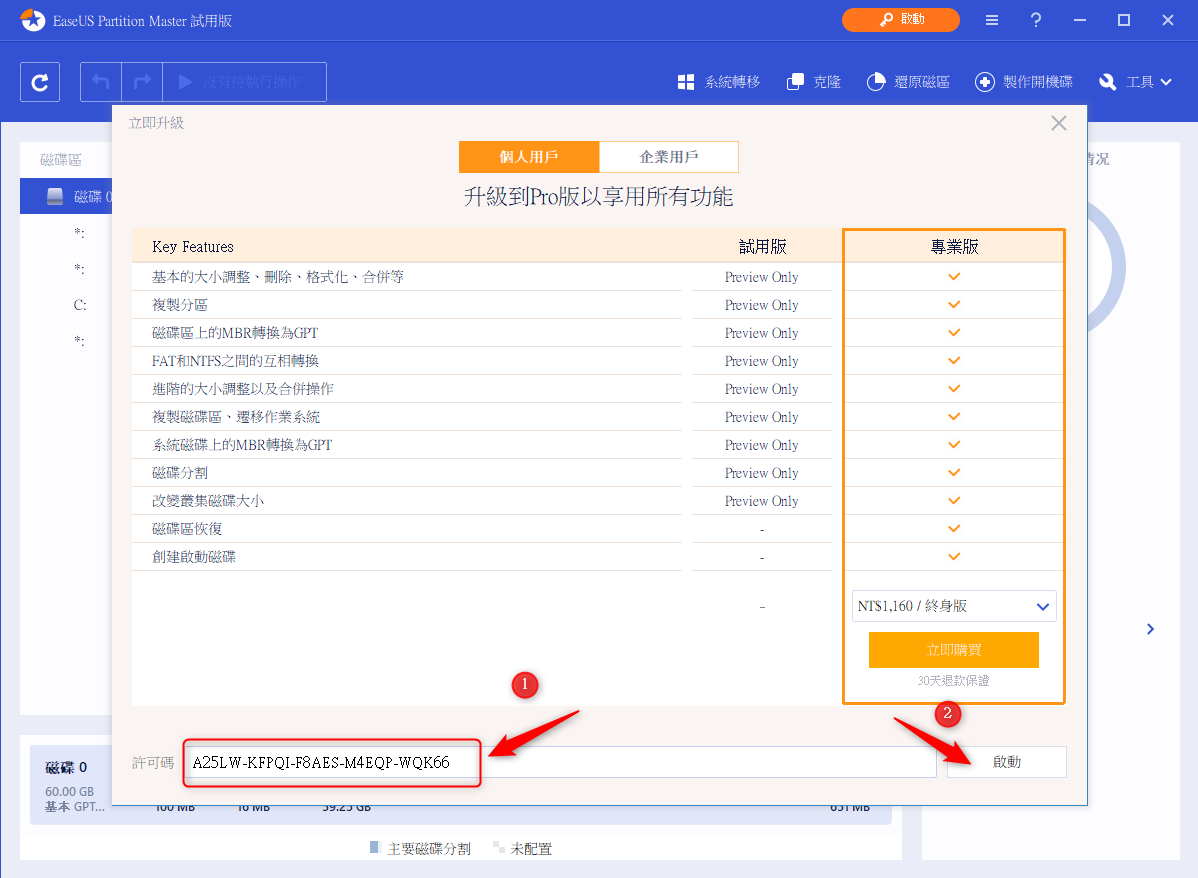Viewport: 1198px width, 878px height.
Task: Click the 啟動 button beside license field
Action: click(x=1006, y=762)
